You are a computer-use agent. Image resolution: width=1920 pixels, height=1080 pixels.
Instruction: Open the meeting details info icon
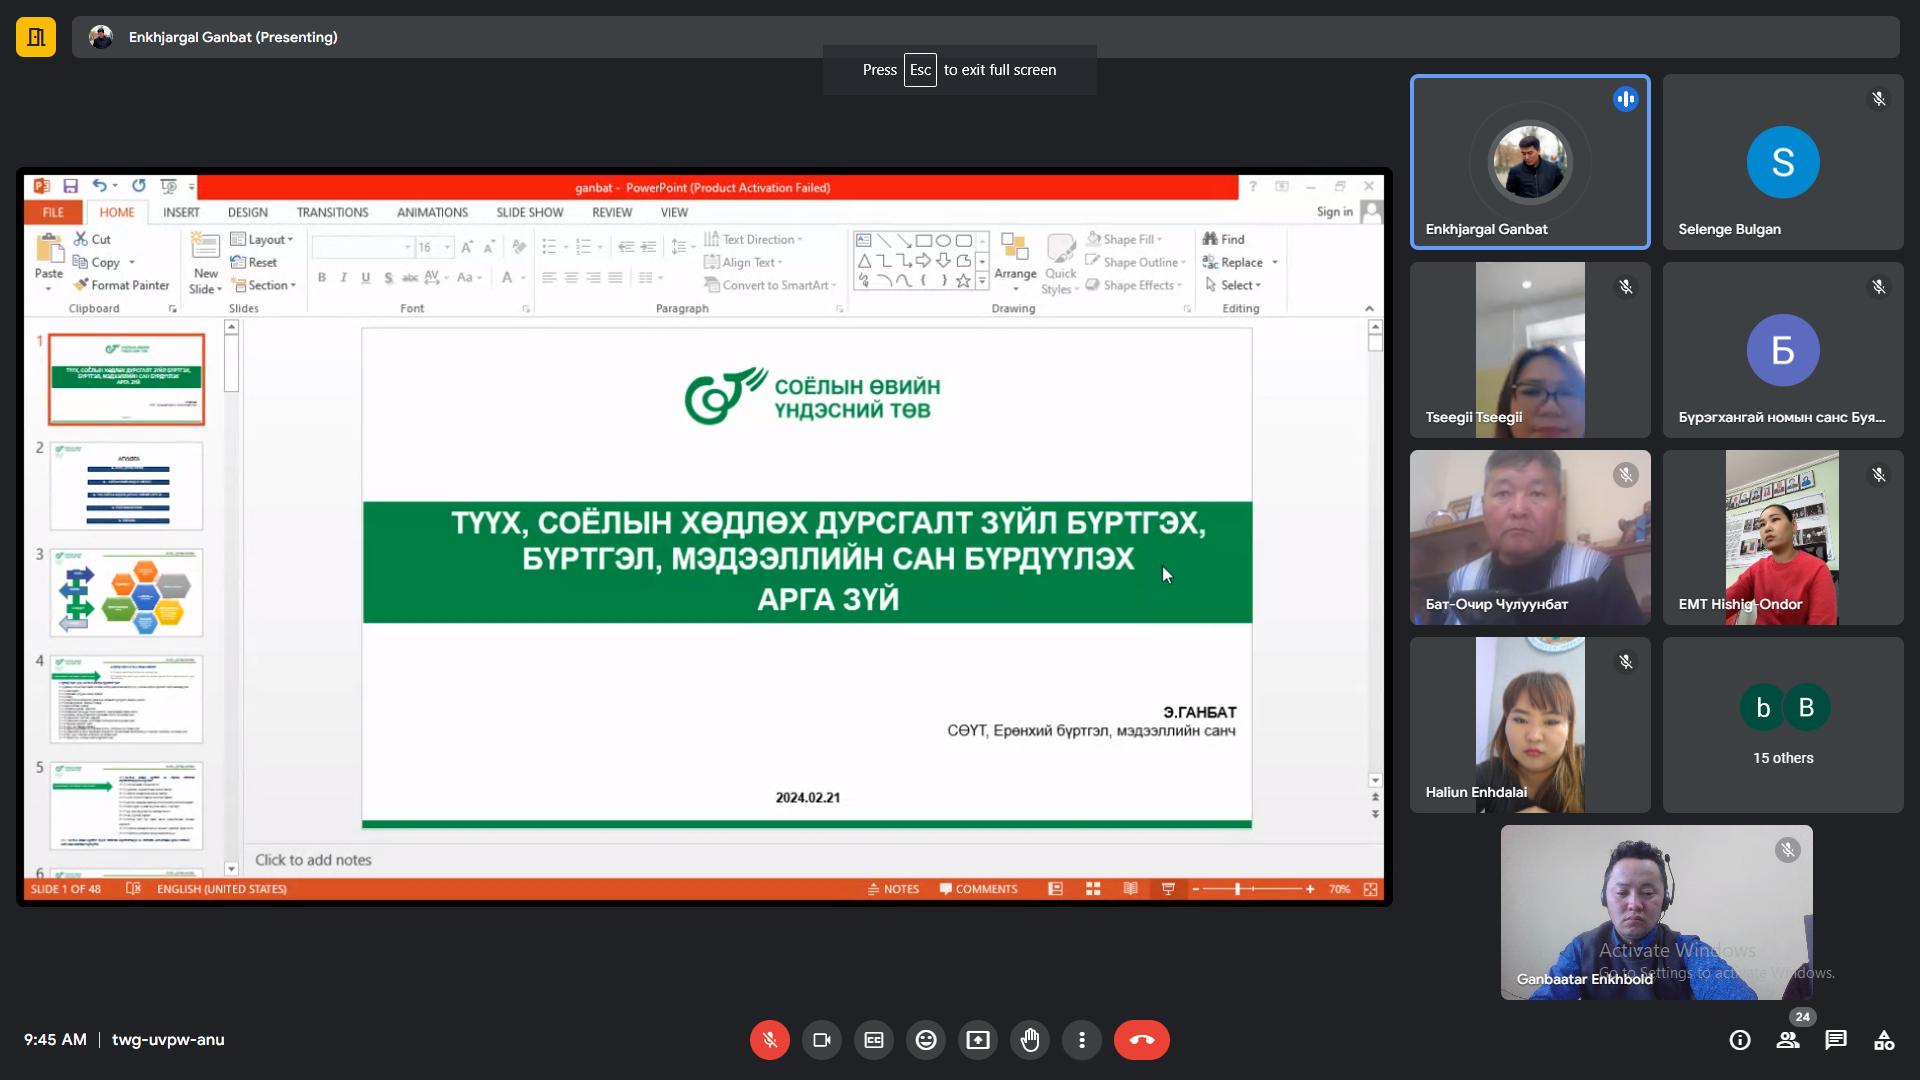click(1740, 1040)
